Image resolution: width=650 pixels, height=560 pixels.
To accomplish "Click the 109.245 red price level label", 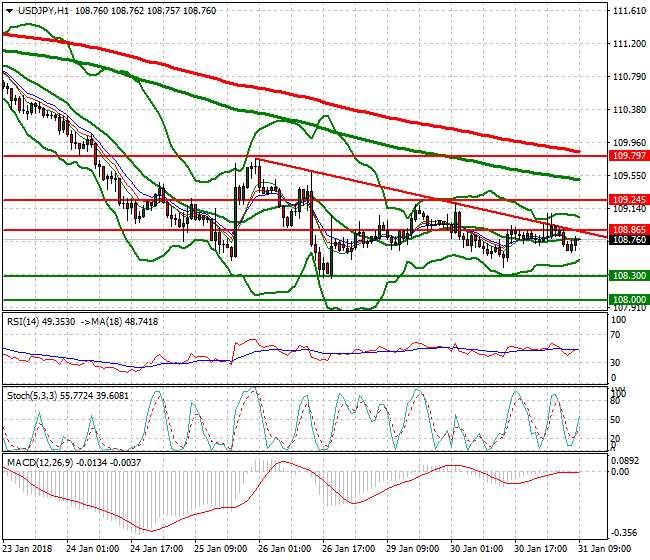I will [629, 200].
